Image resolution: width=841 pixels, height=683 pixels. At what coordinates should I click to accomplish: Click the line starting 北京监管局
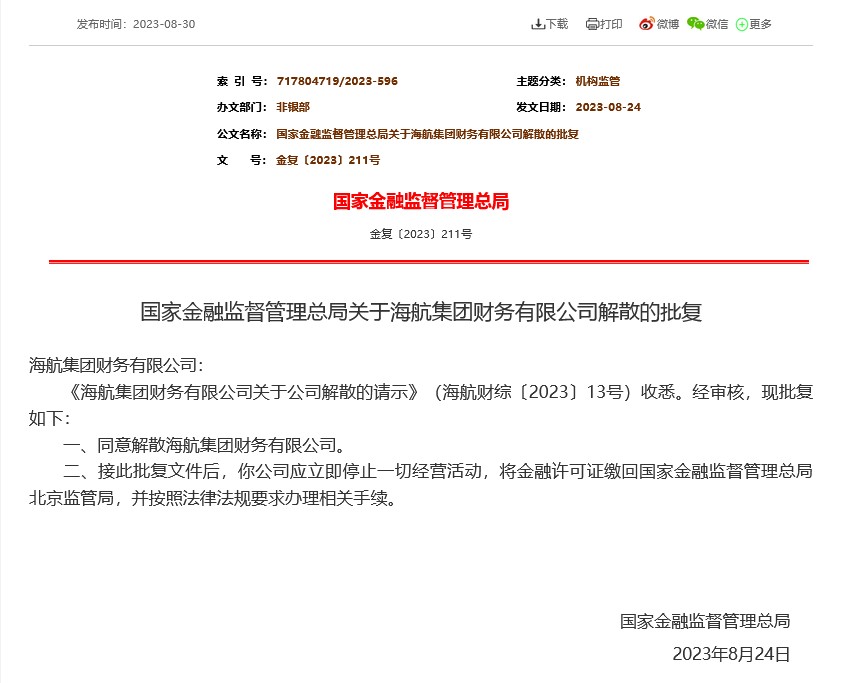213,498
